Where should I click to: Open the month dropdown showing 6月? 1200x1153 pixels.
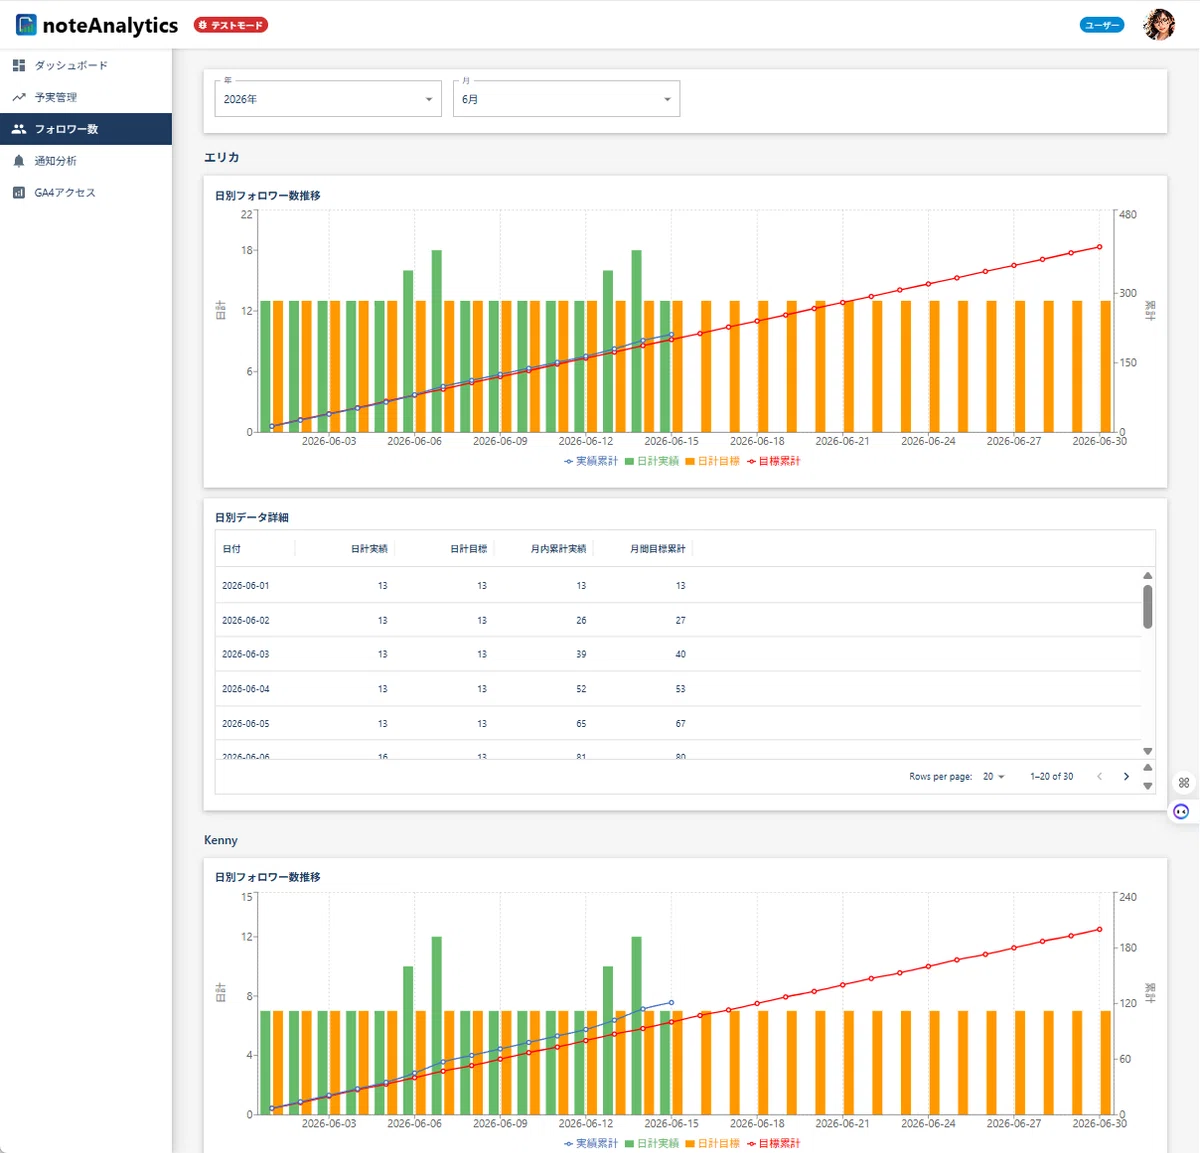pyautogui.click(x=566, y=99)
